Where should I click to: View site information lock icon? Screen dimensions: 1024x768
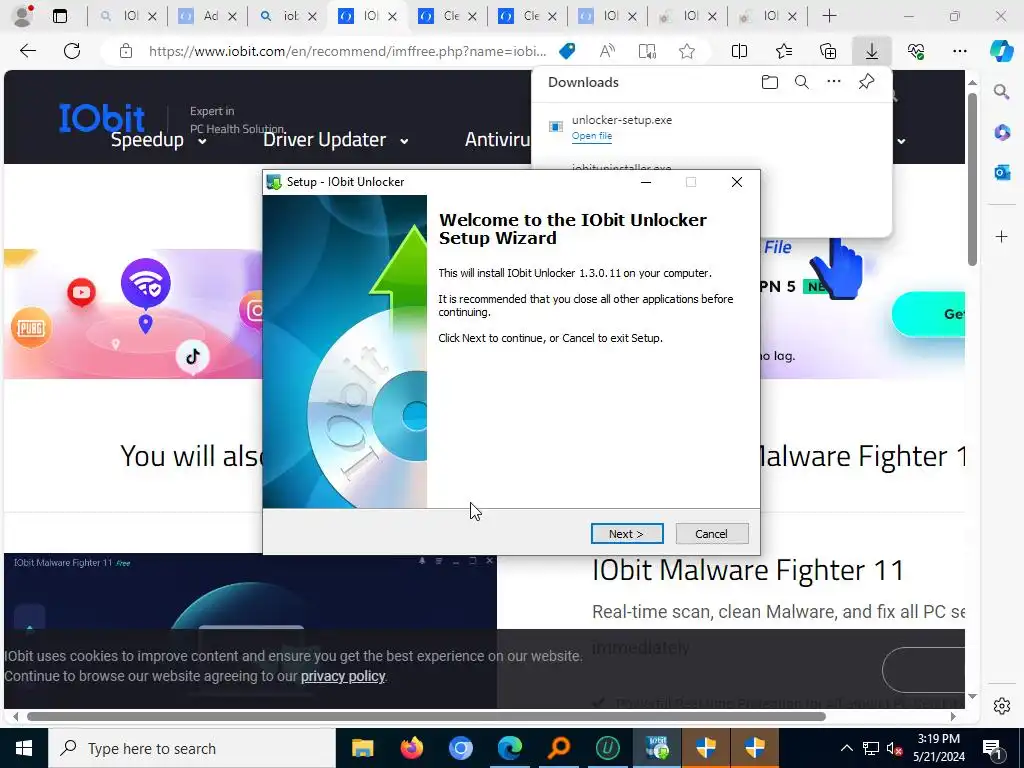126,51
